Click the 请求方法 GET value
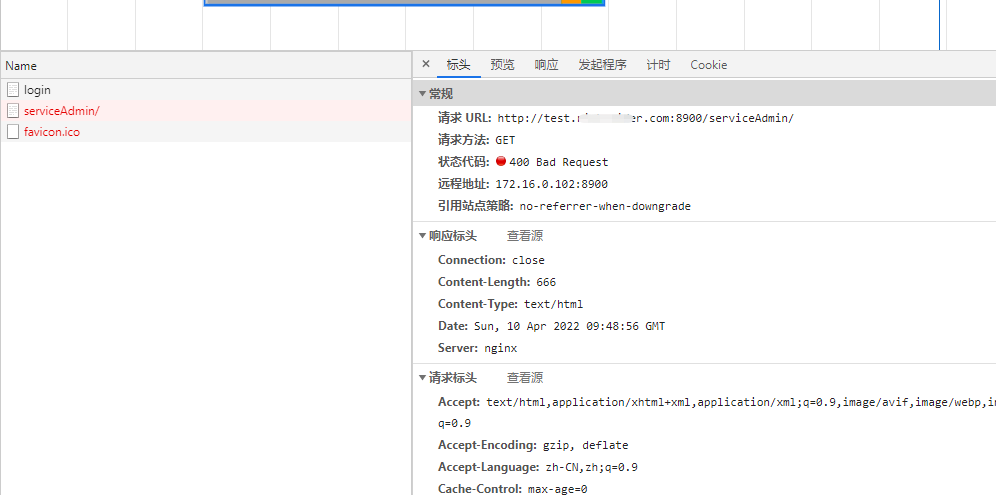 click(x=506, y=140)
